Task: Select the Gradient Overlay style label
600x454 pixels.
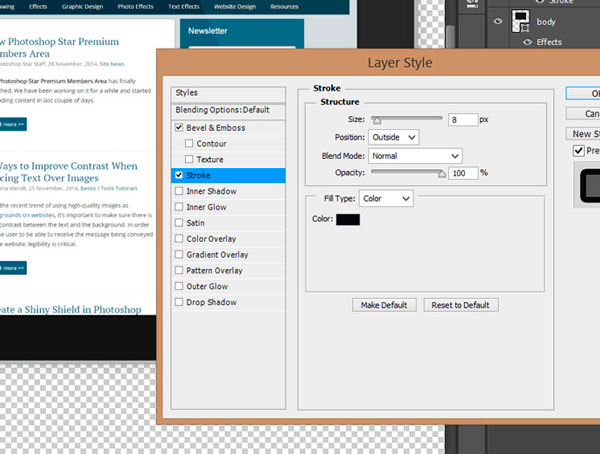Action: pyautogui.click(x=217, y=255)
